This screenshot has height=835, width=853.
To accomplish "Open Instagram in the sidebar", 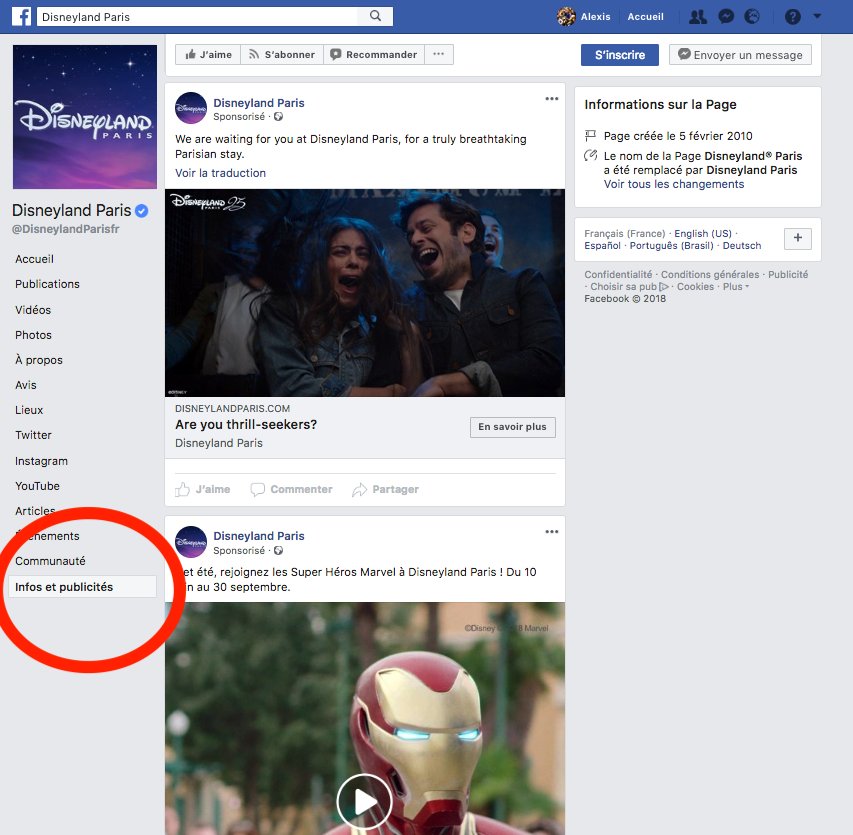I will click(41, 461).
